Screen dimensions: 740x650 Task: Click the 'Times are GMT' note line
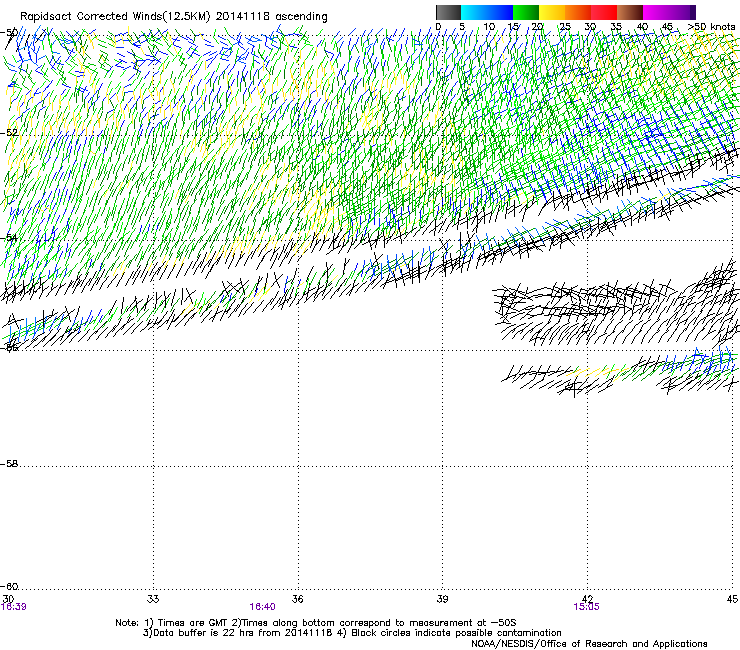pyautogui.click(x=316, y=623)
